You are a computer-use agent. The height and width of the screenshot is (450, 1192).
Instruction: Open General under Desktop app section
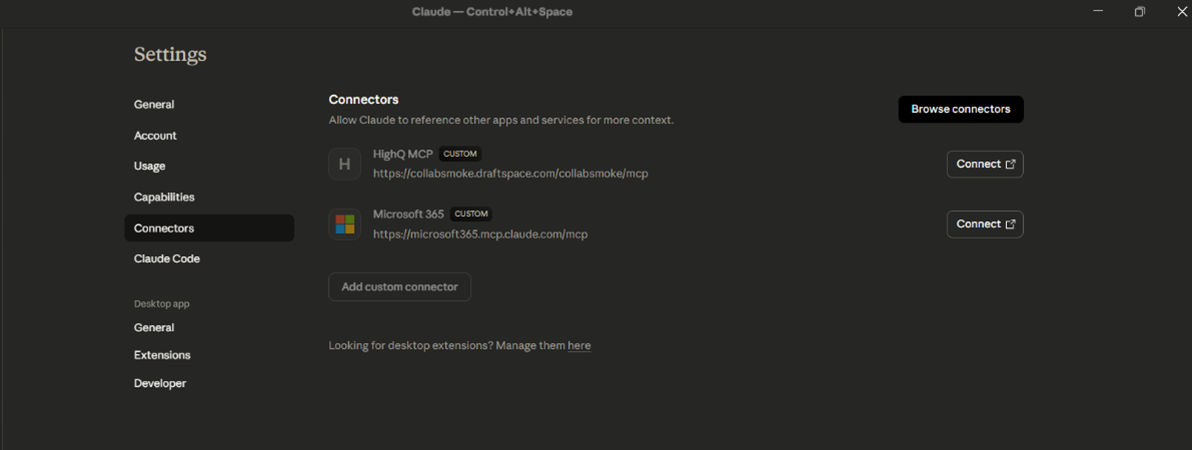pyautogui.click(x=154, y=327)
